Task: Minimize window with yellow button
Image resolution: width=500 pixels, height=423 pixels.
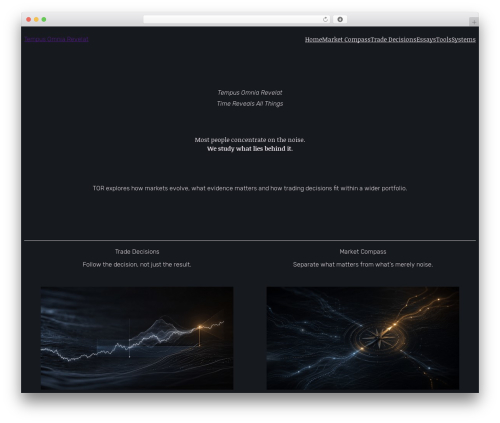Action: [x=36, y=19]
